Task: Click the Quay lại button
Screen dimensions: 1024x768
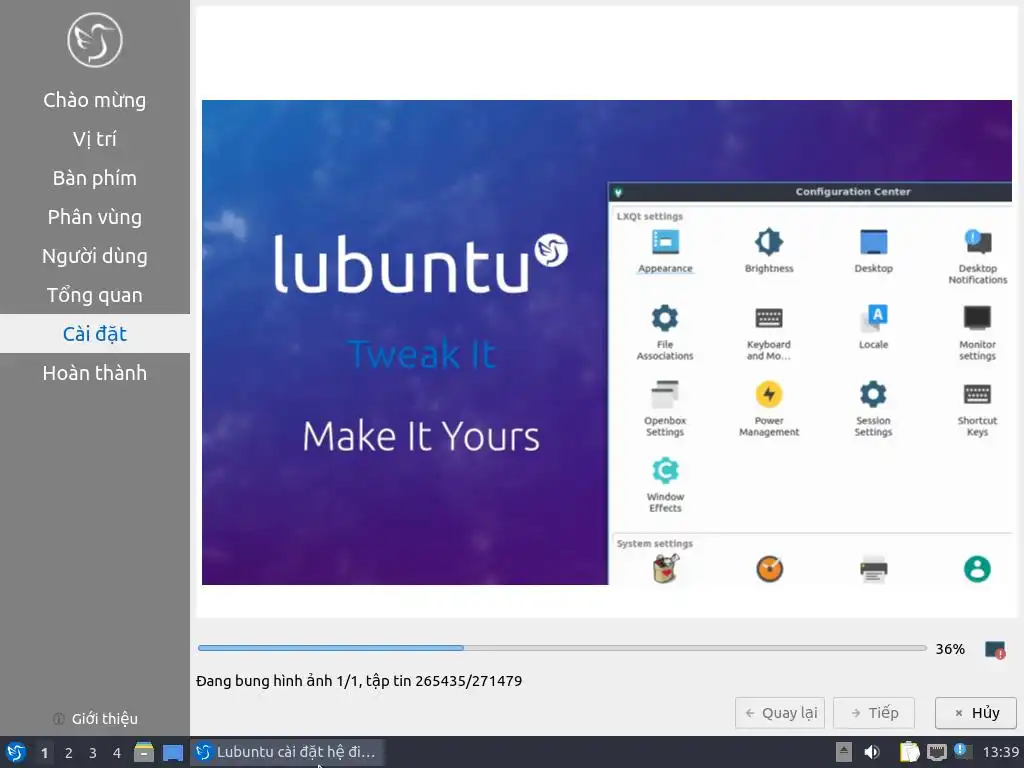Action: click(x=780, y=713)
